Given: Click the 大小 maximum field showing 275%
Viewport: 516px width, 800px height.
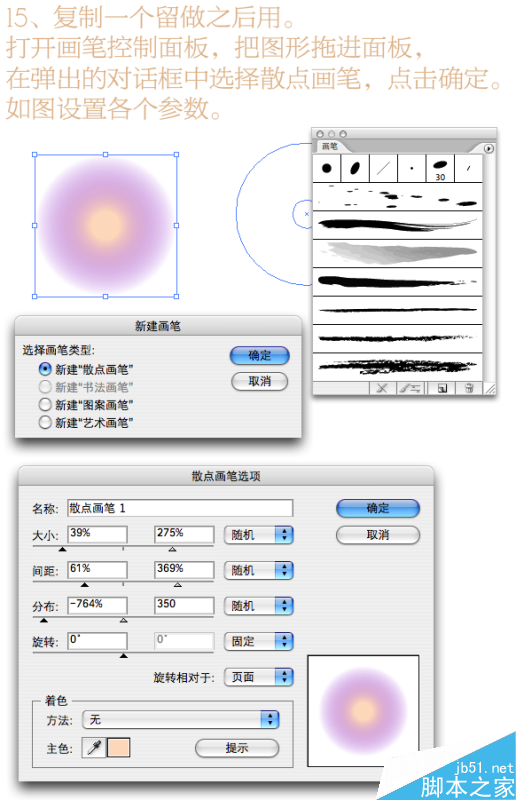Looking at the screenshot, I should (x=184, y=534).
